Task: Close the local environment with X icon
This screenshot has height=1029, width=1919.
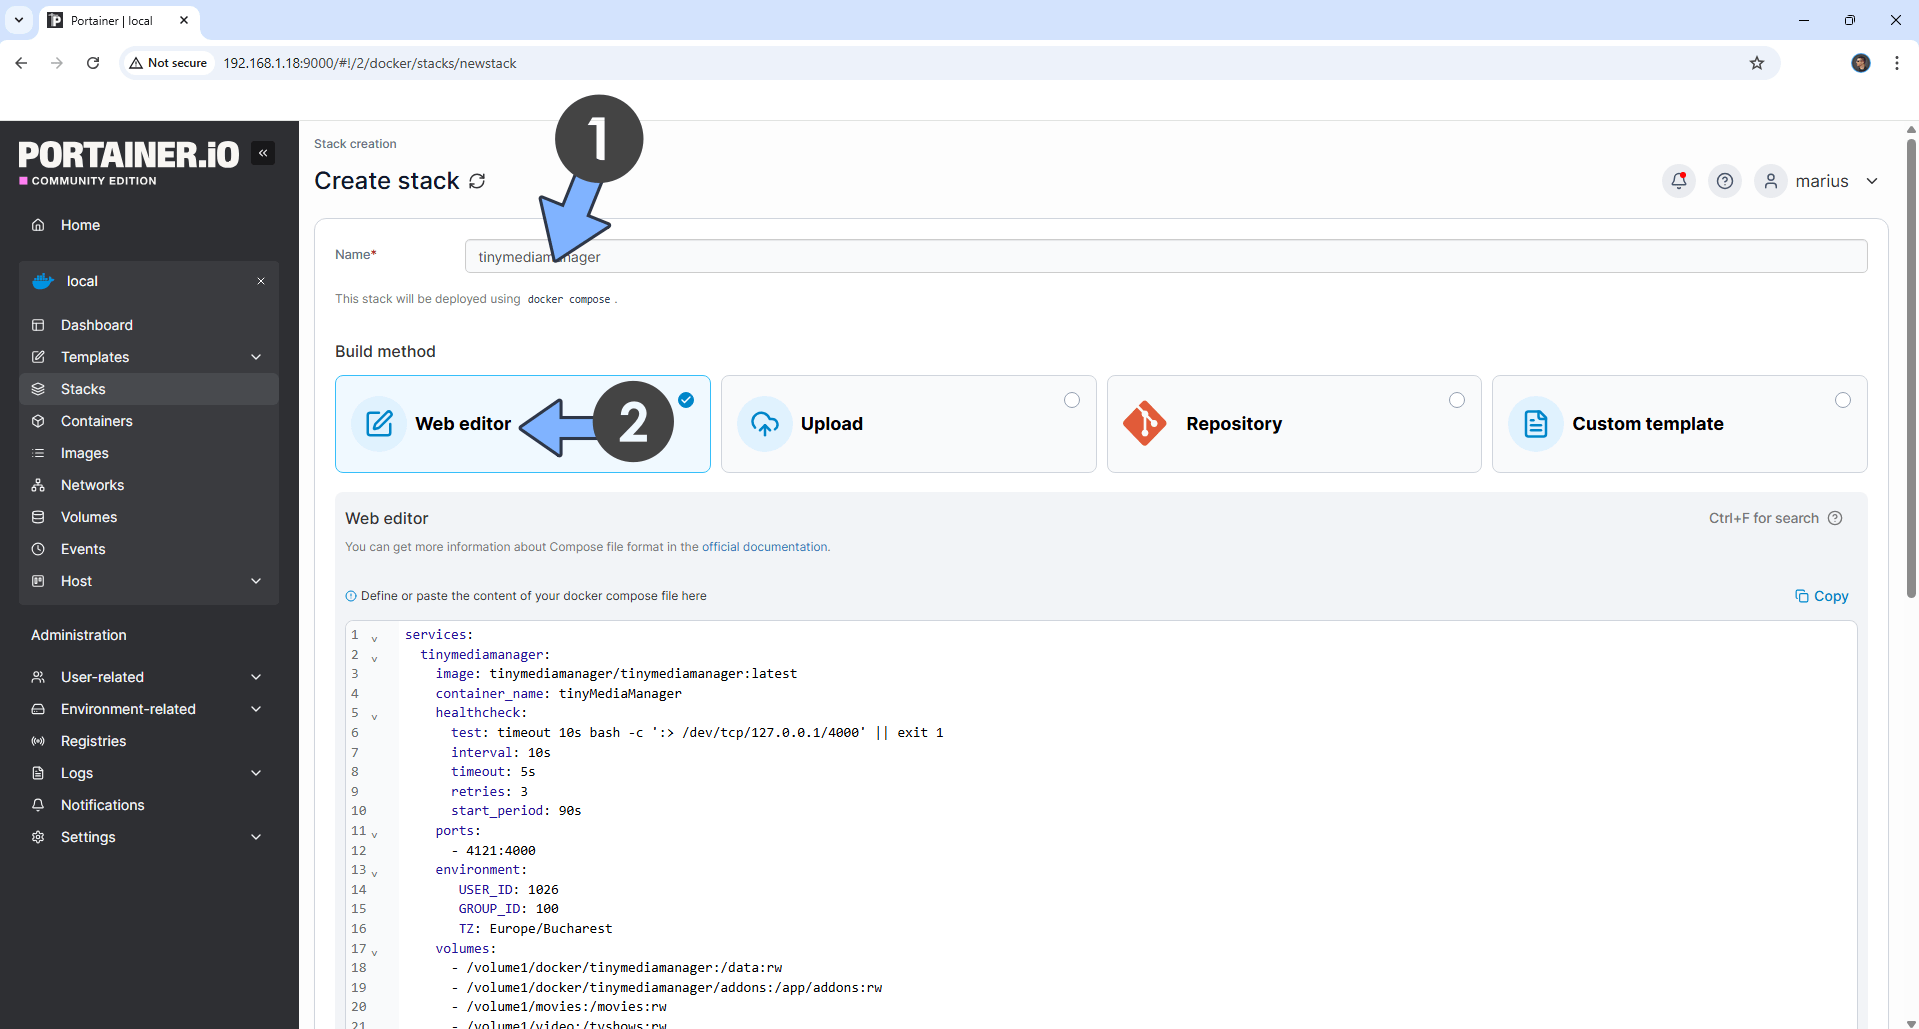Action: (x=261, y=281)
